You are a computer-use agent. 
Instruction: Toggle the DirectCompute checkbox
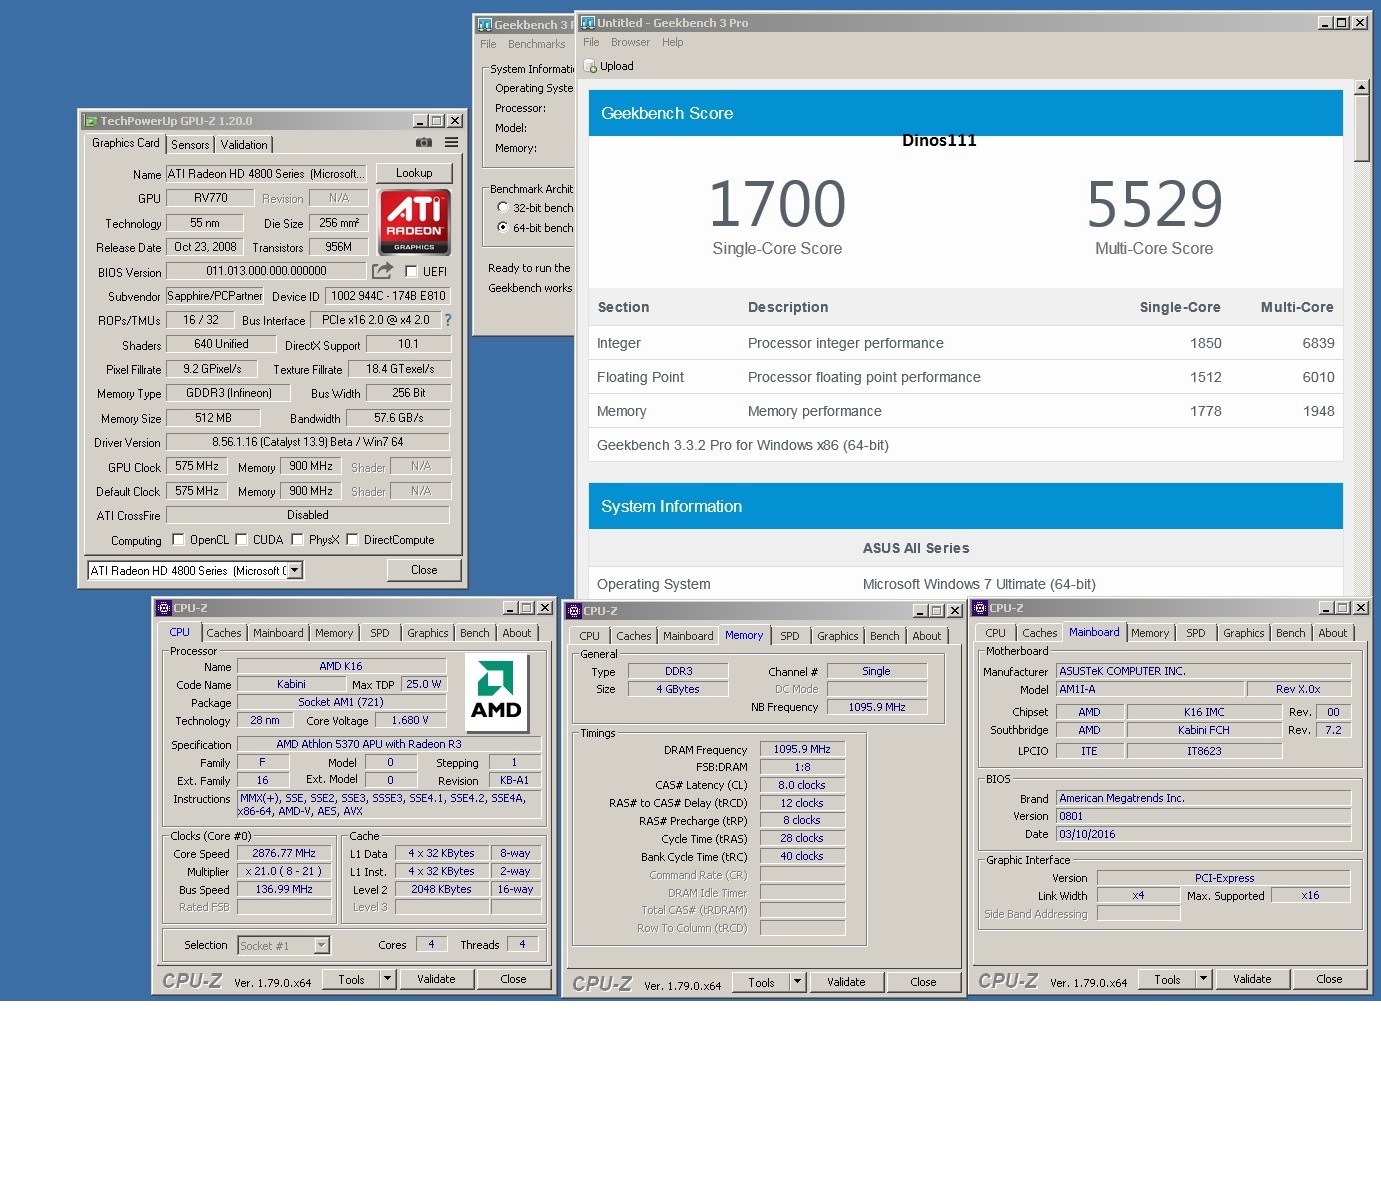pyautogui.click(x=352, y=539)
